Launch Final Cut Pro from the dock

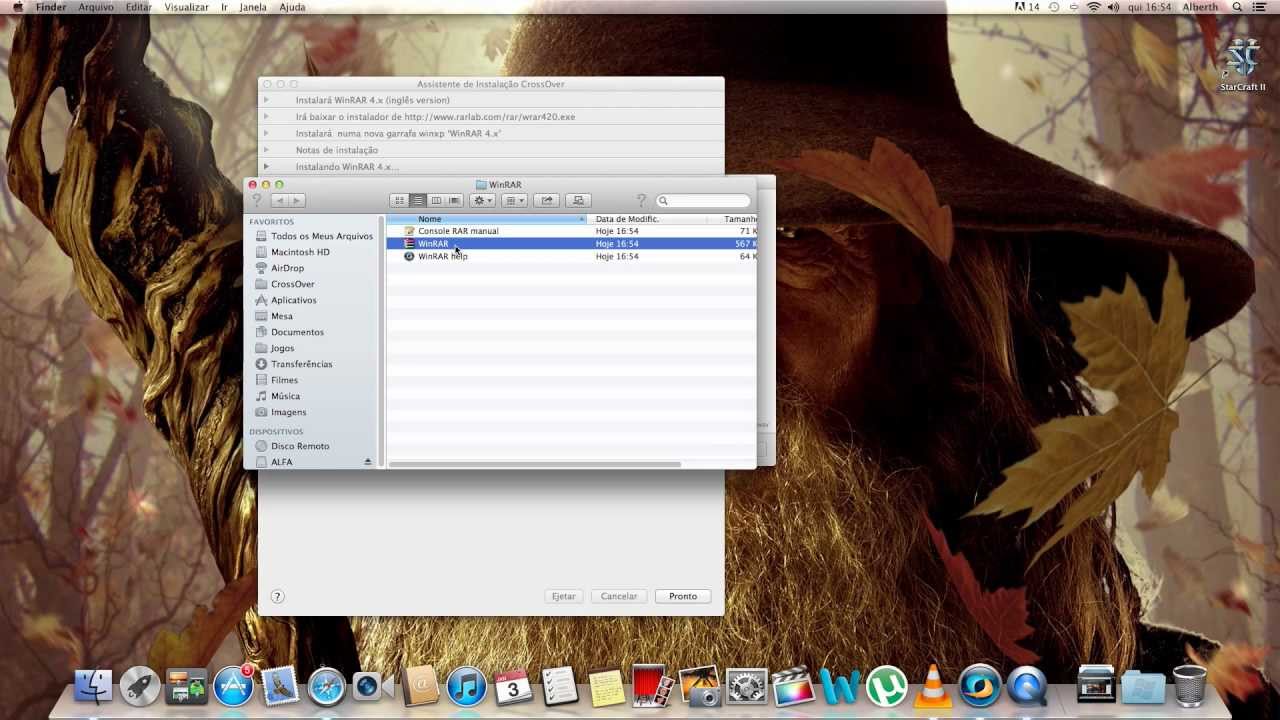pos(793,687)
